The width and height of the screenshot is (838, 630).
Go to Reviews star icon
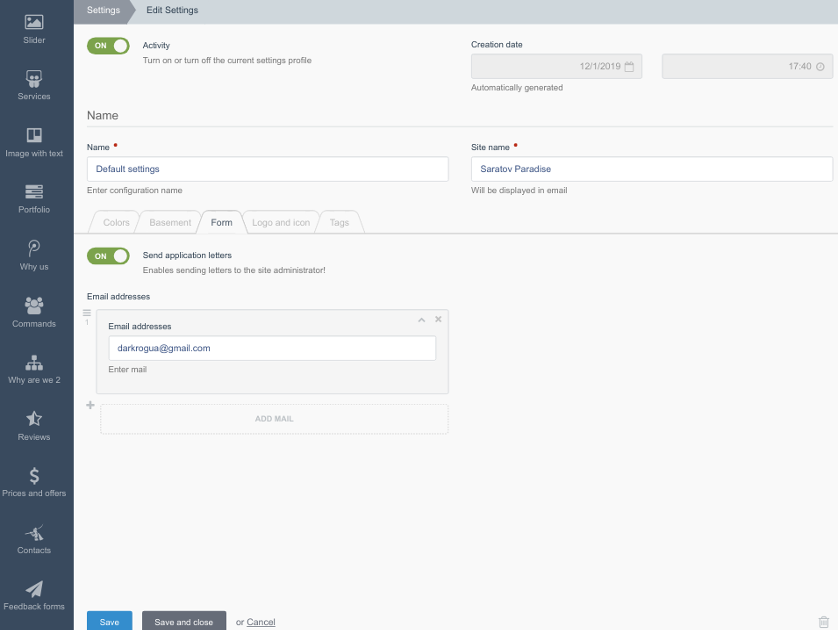pos(34,418)
